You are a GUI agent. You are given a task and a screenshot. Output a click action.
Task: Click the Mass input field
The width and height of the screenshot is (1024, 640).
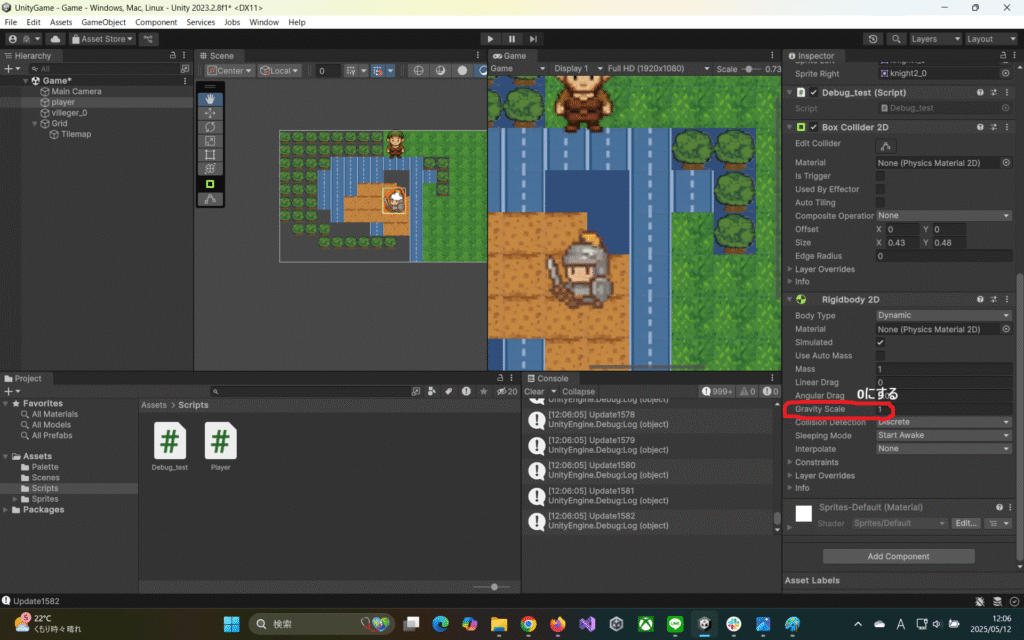[944, 369]
